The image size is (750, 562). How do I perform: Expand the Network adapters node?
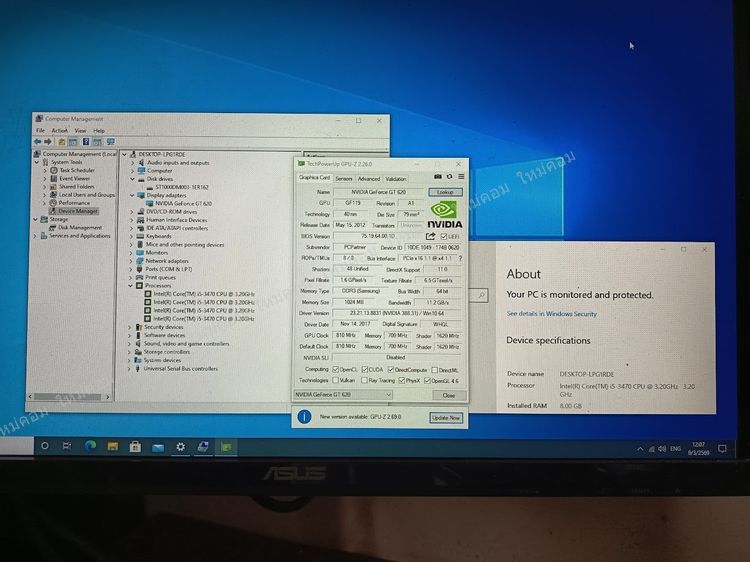click(131, 261)
